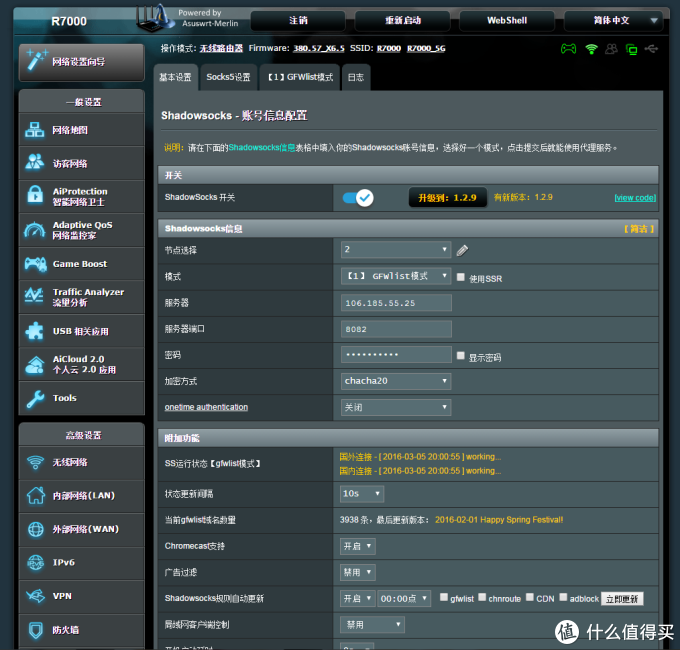Viewport: 680px width, 650px height.
Task: Open the 加密方式 chacha20 dropdown
Action: click(395, 381)
